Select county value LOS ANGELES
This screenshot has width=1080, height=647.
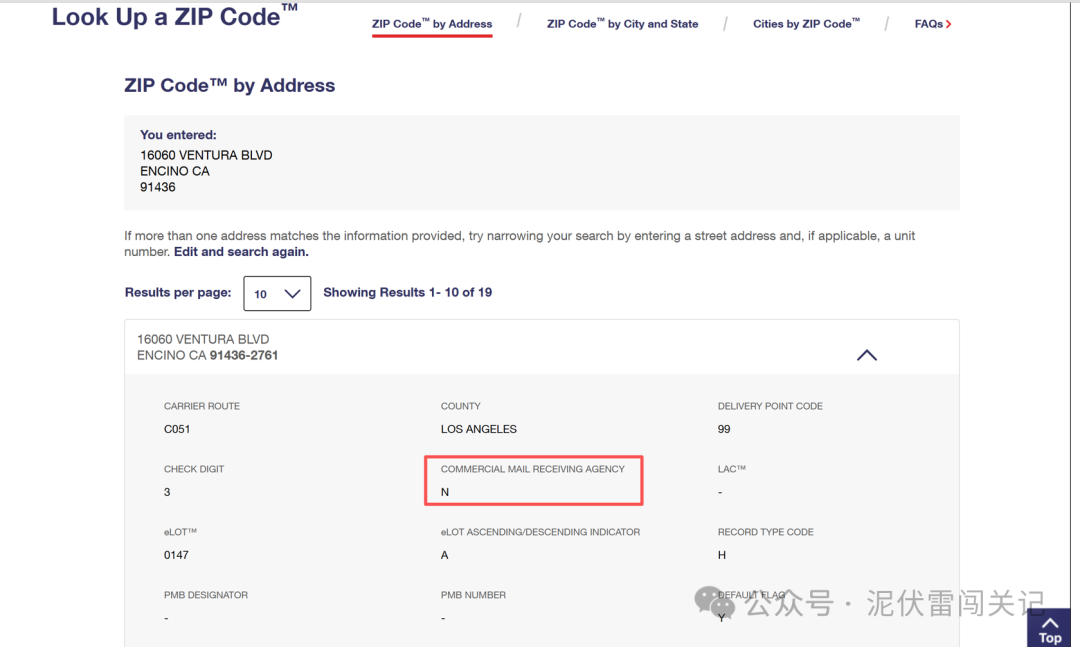click(479, 429)
